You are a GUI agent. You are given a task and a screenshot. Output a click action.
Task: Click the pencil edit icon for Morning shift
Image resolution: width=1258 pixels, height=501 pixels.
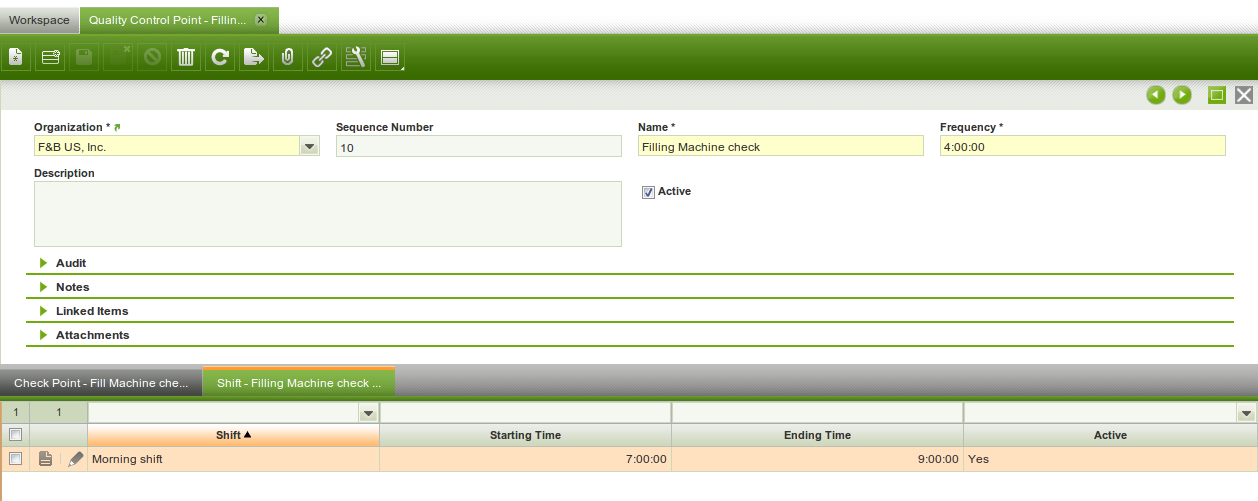(76, 459)
